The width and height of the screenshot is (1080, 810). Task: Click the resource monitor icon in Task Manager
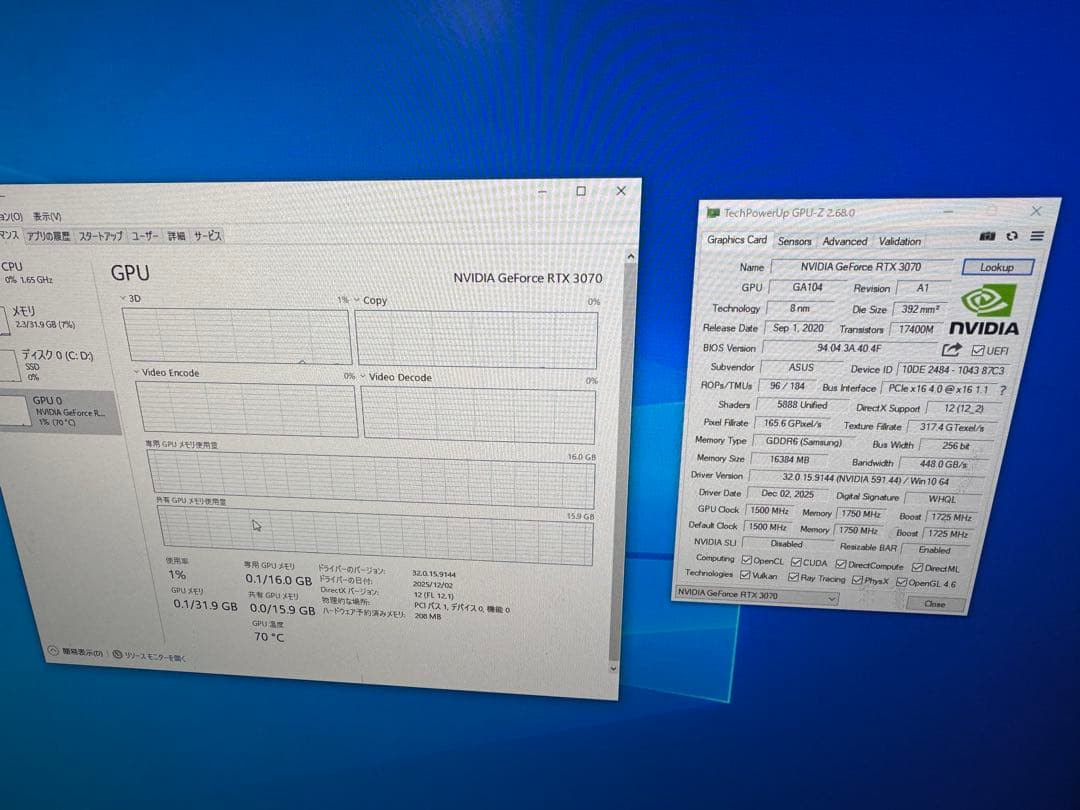click(x=118, y=656)
